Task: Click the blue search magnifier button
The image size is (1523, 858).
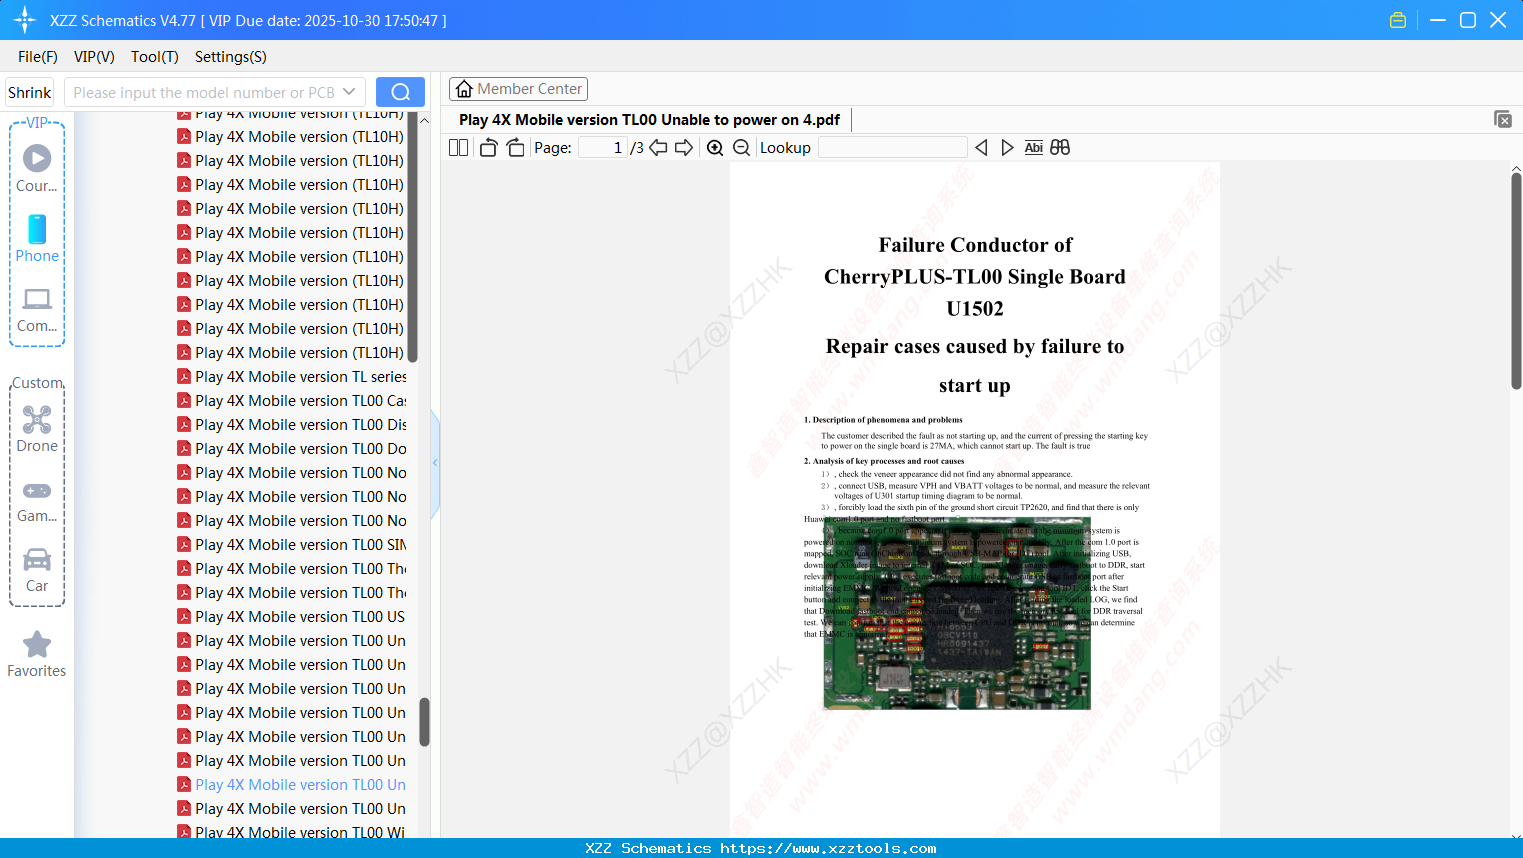Action: [400, 92]
